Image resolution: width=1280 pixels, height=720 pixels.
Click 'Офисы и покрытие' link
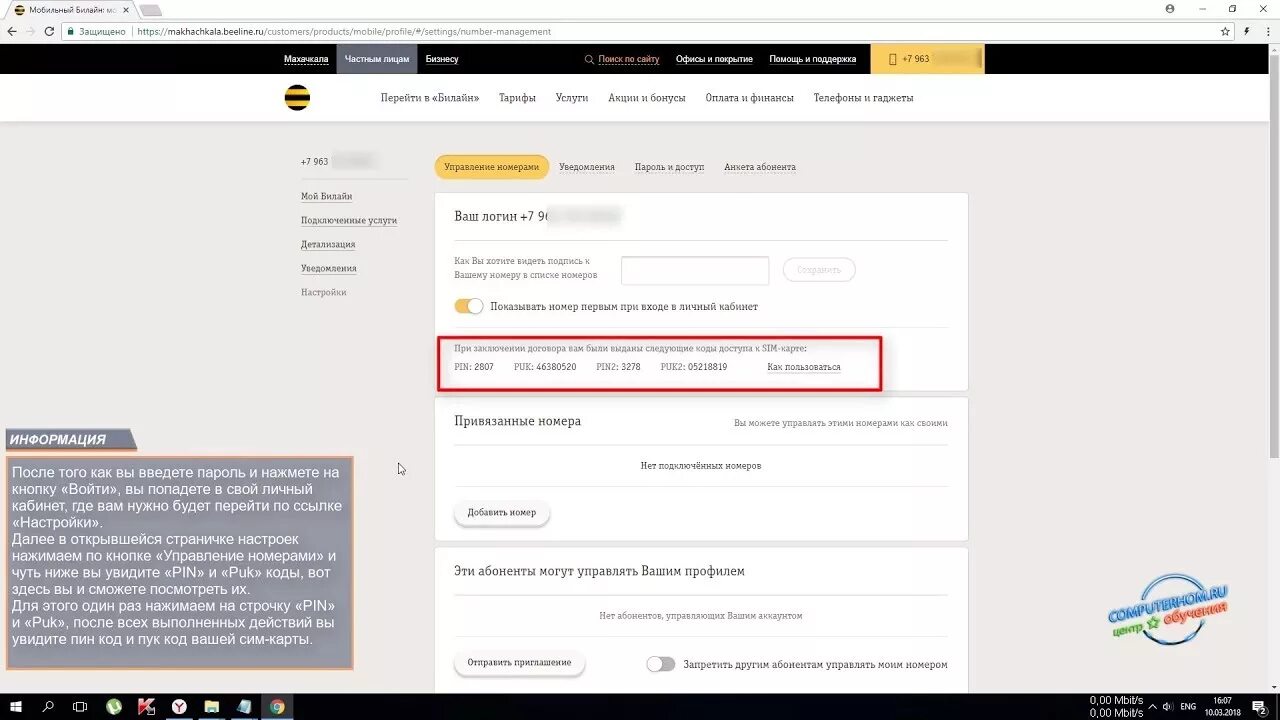click(714, 59)
